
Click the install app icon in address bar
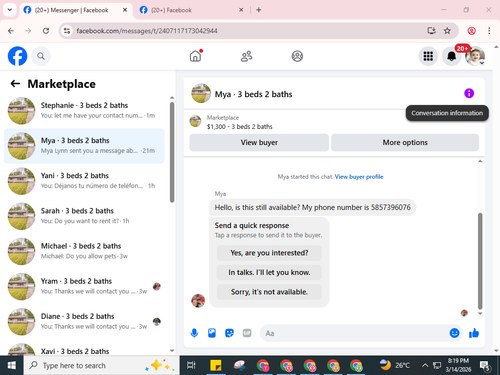tap(431, 31)
